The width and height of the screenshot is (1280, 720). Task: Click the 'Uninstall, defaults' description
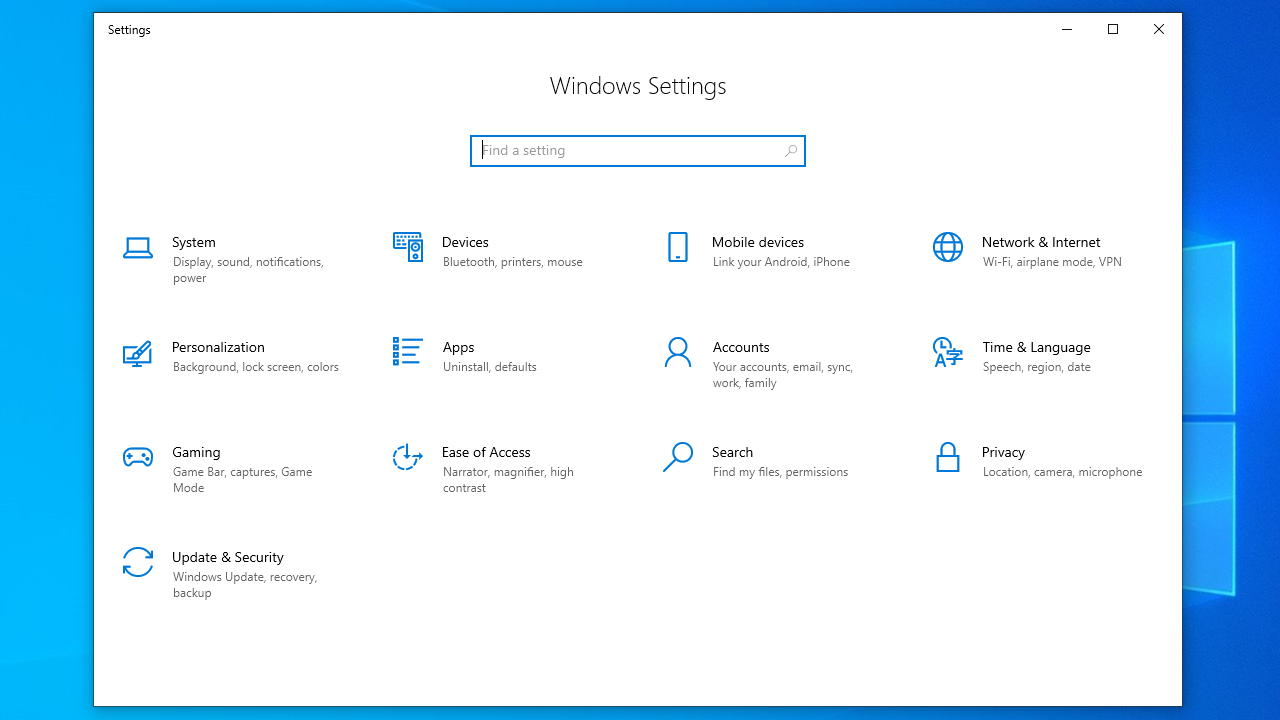pyautogui.click(x=490, y=367)
